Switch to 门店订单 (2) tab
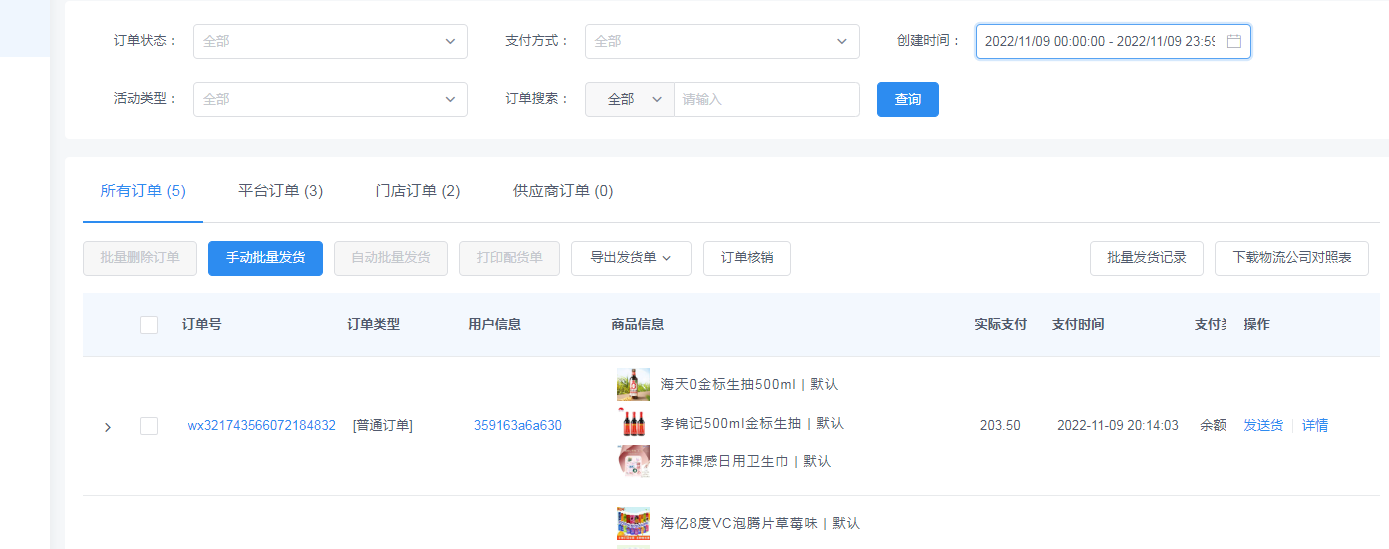Screen dimensions: 1389x549 [x=418, y=191]
